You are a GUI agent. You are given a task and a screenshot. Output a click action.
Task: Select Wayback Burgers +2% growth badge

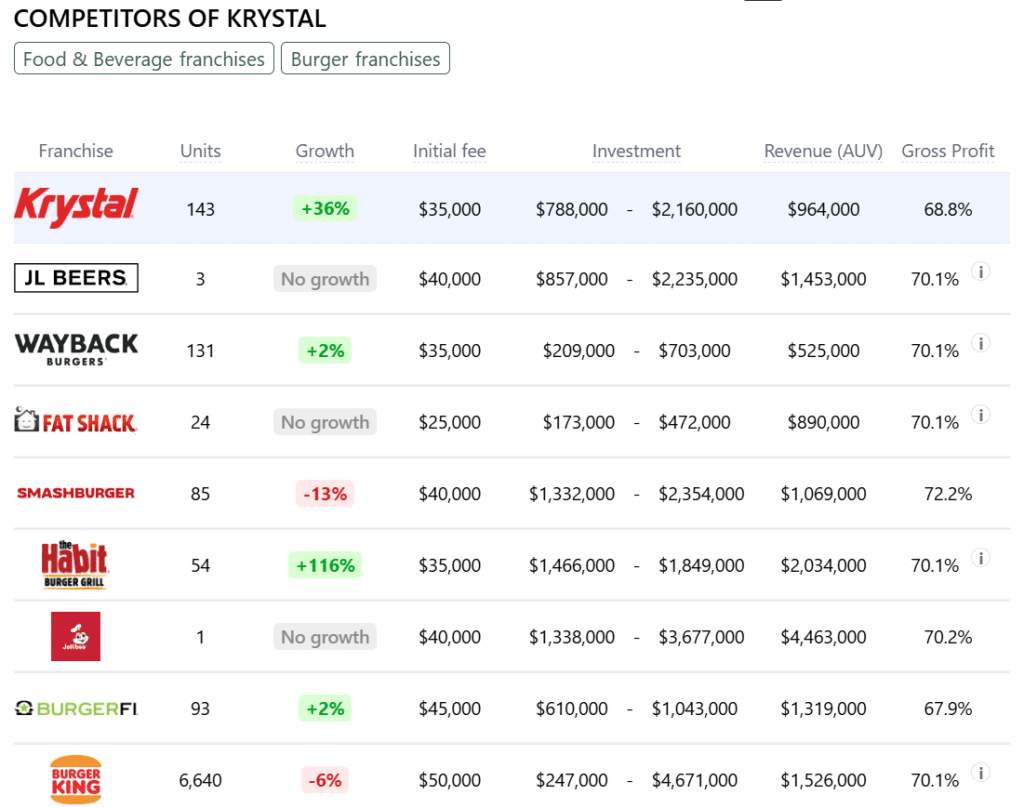click(x=325, y=351)
